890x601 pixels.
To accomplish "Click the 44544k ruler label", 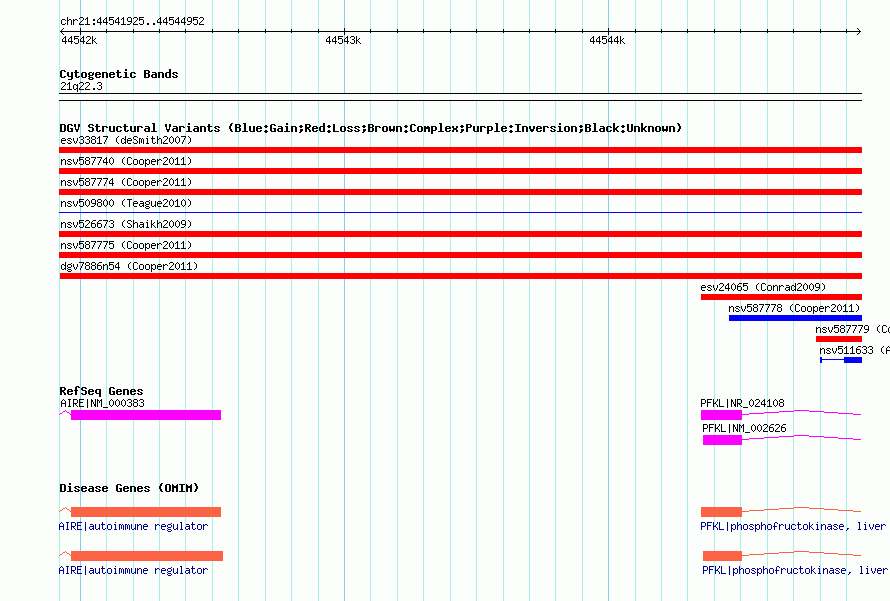I will point(607,40).
